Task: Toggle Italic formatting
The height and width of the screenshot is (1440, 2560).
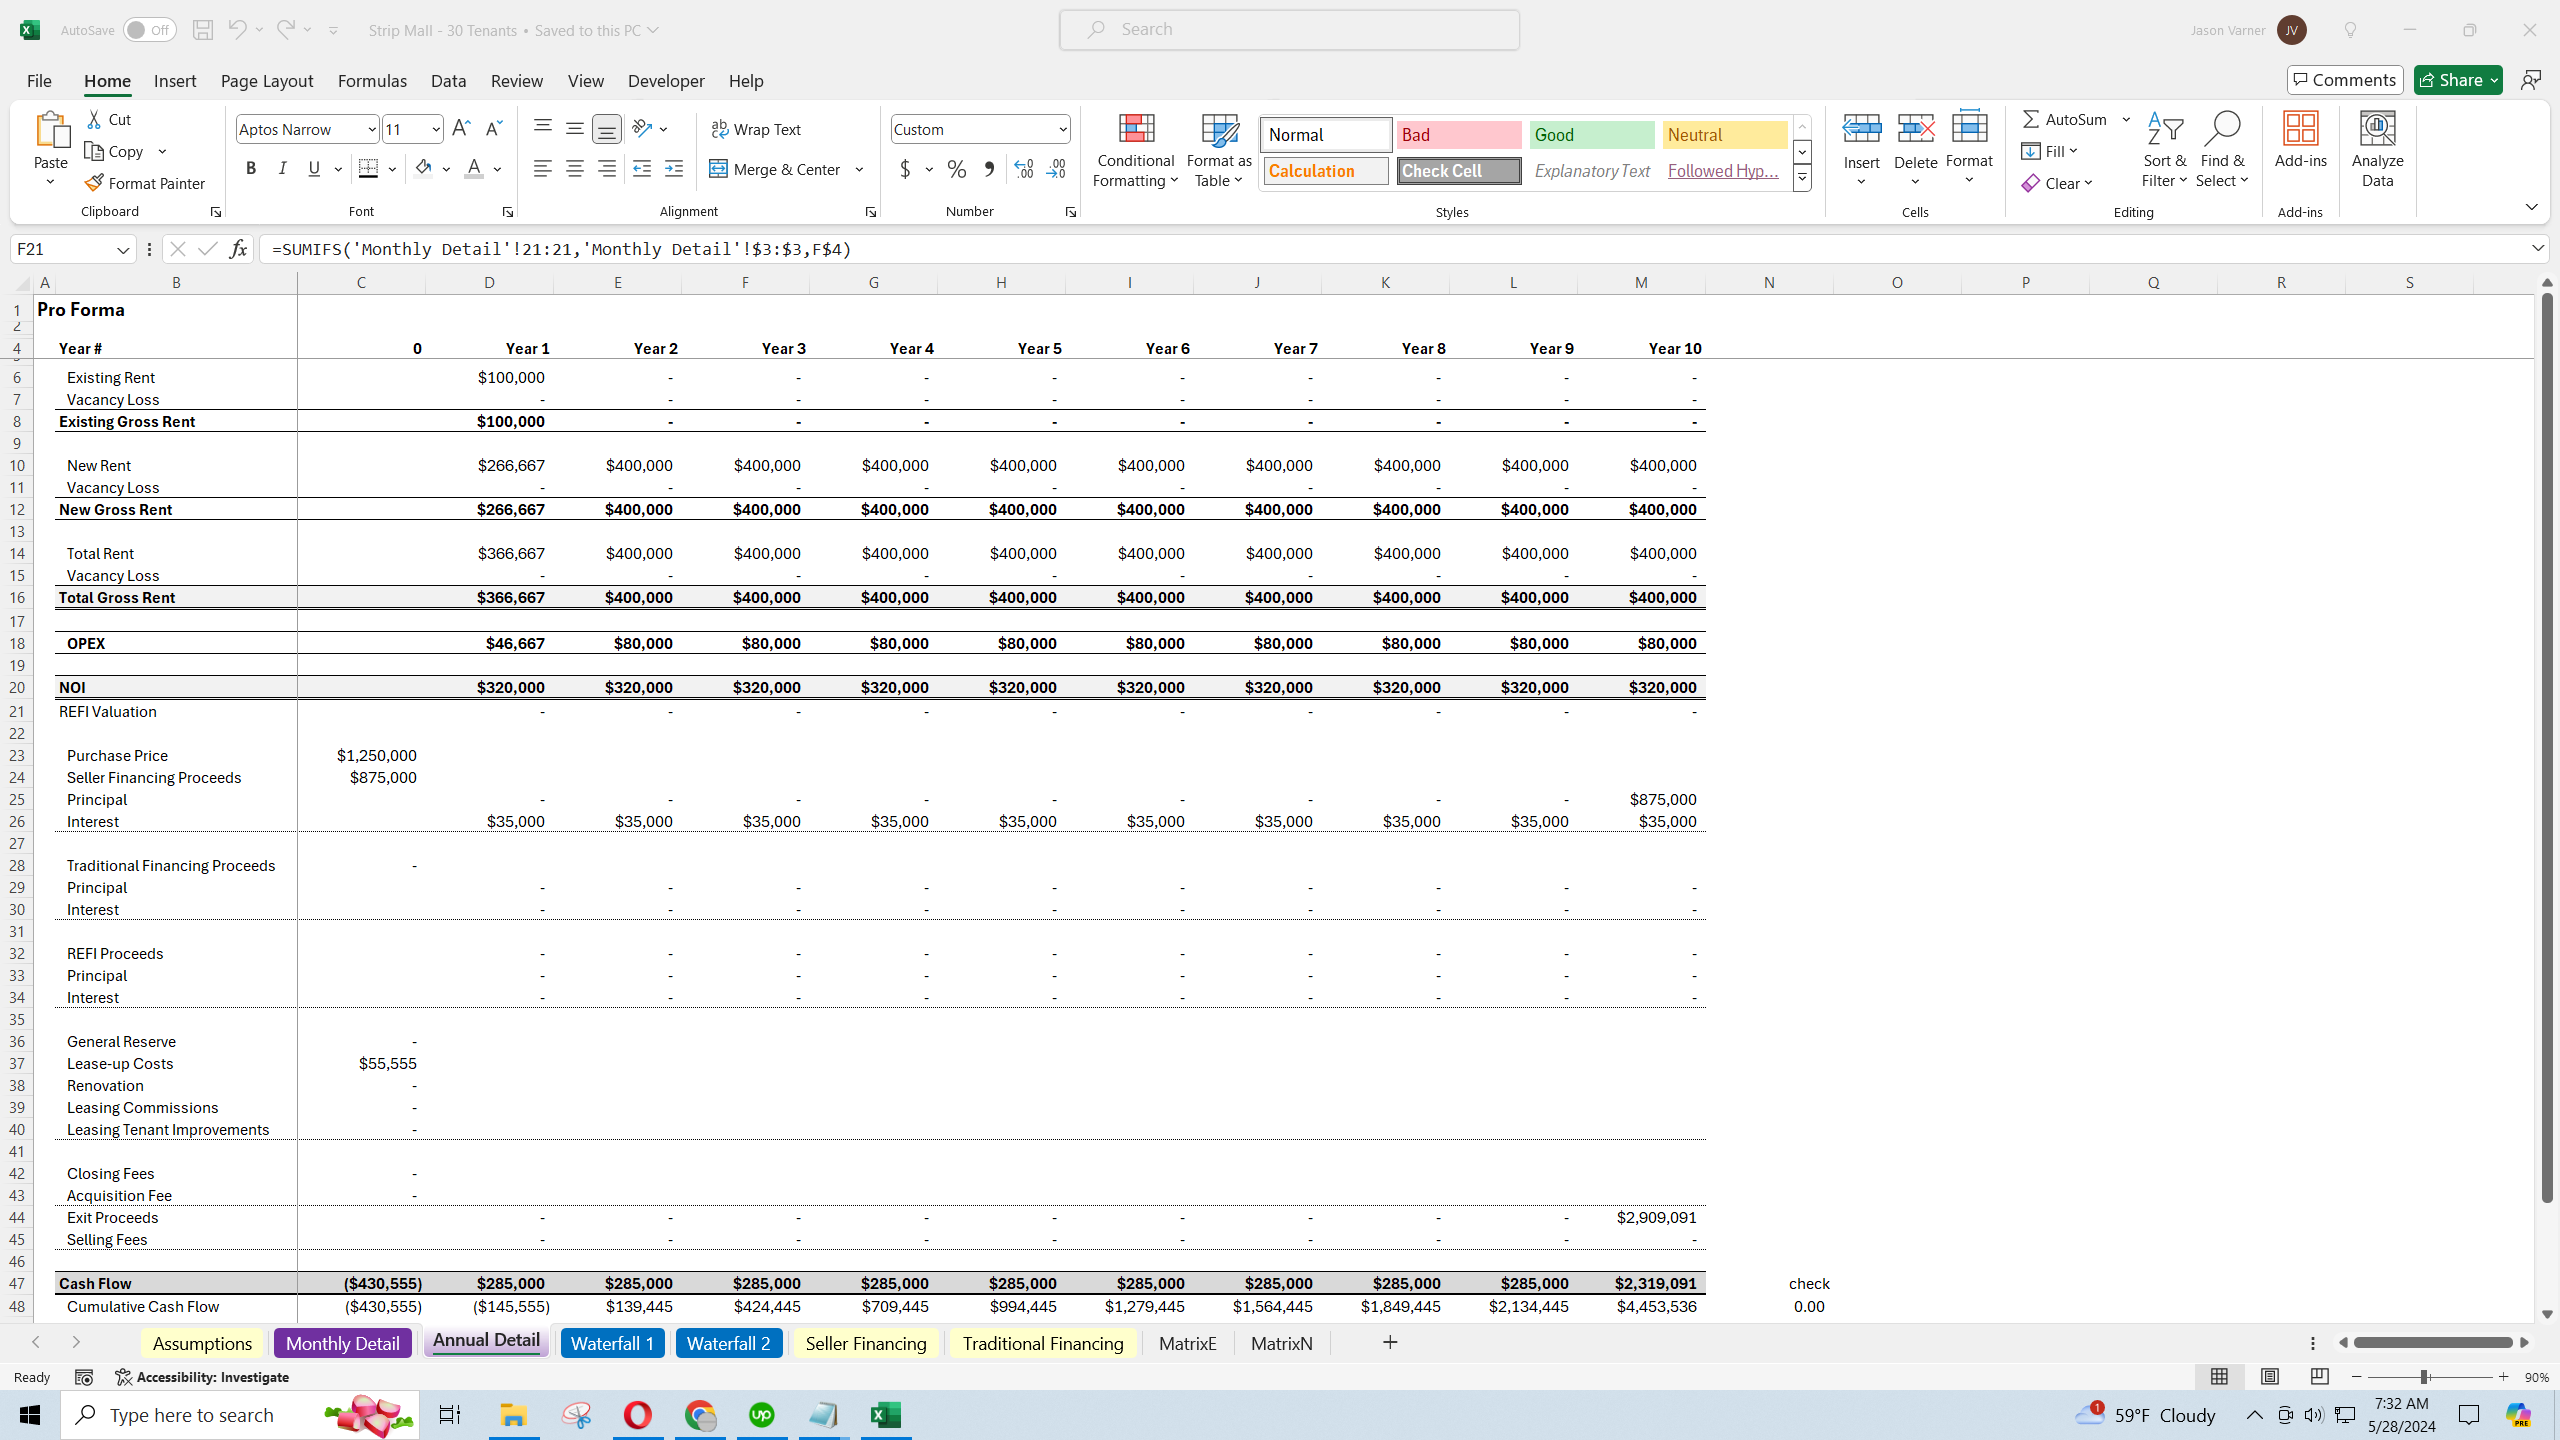Action: (282, 168)
